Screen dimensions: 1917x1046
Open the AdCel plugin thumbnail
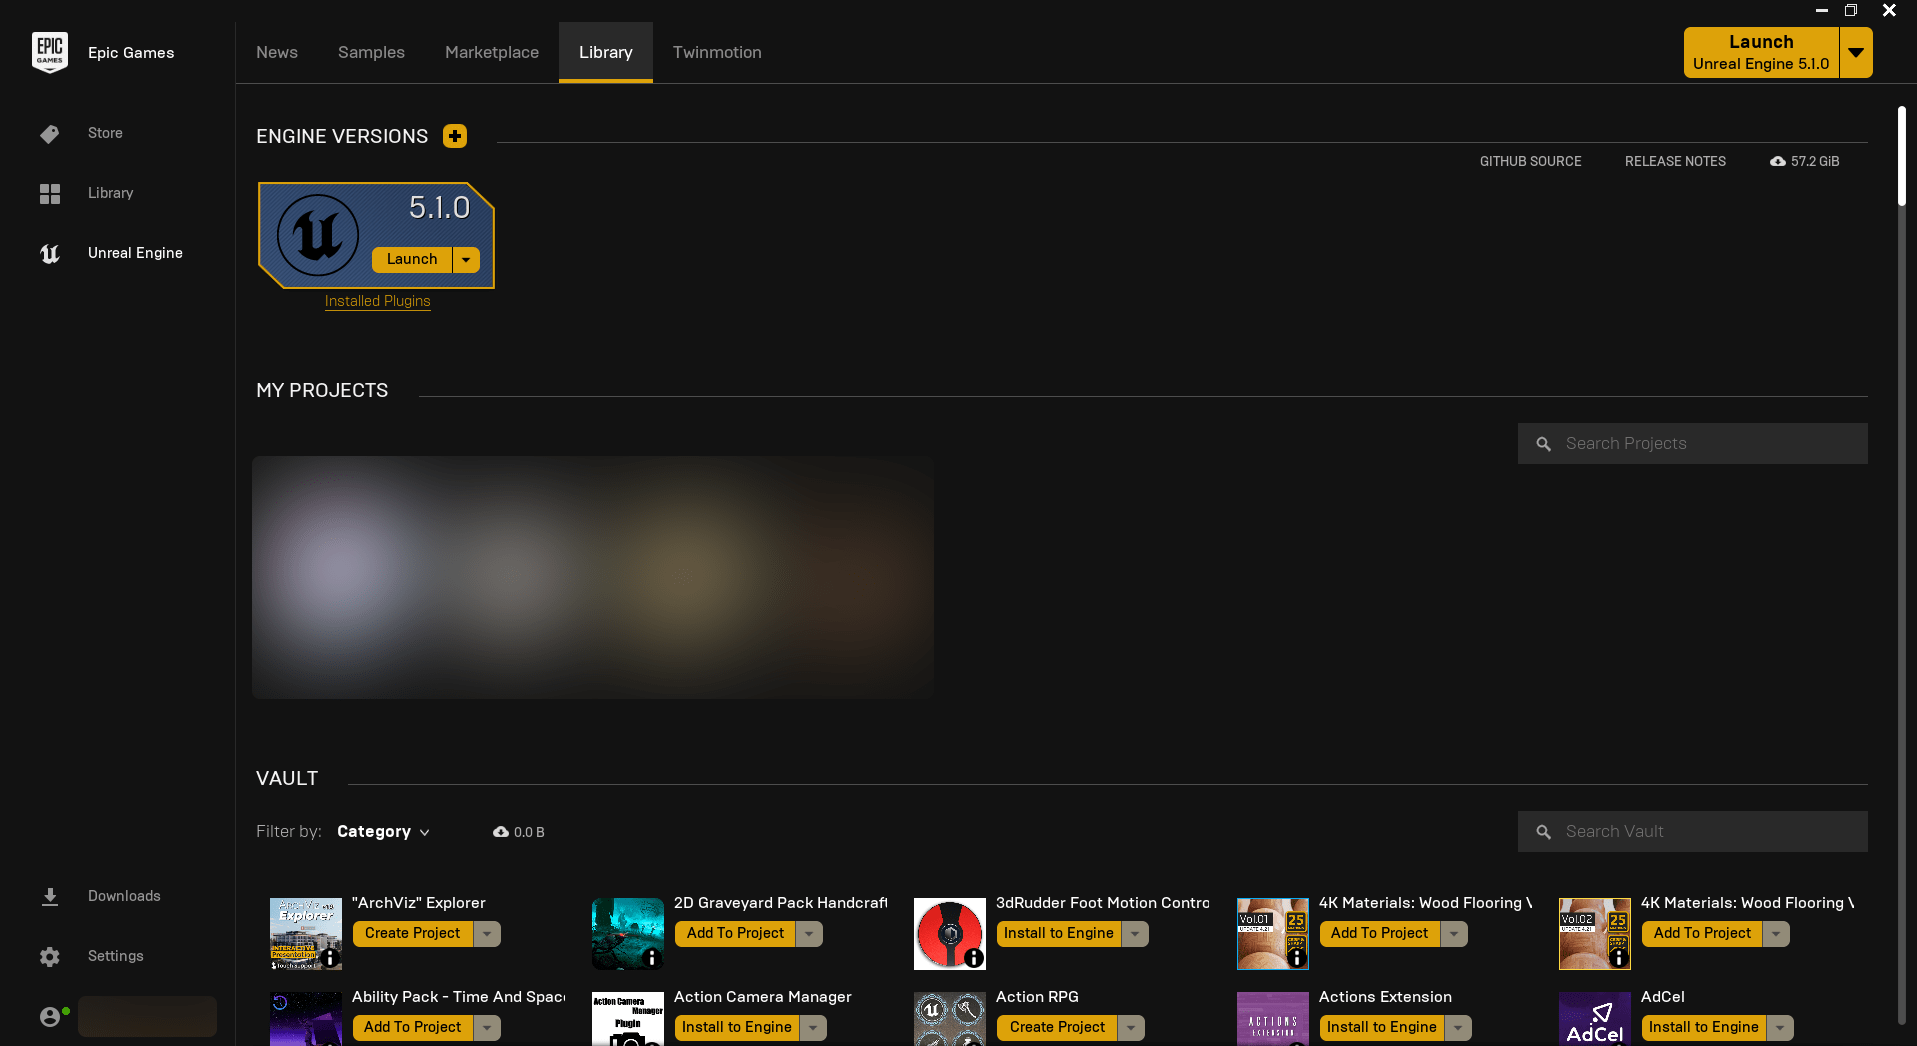click(1595, 1019)
